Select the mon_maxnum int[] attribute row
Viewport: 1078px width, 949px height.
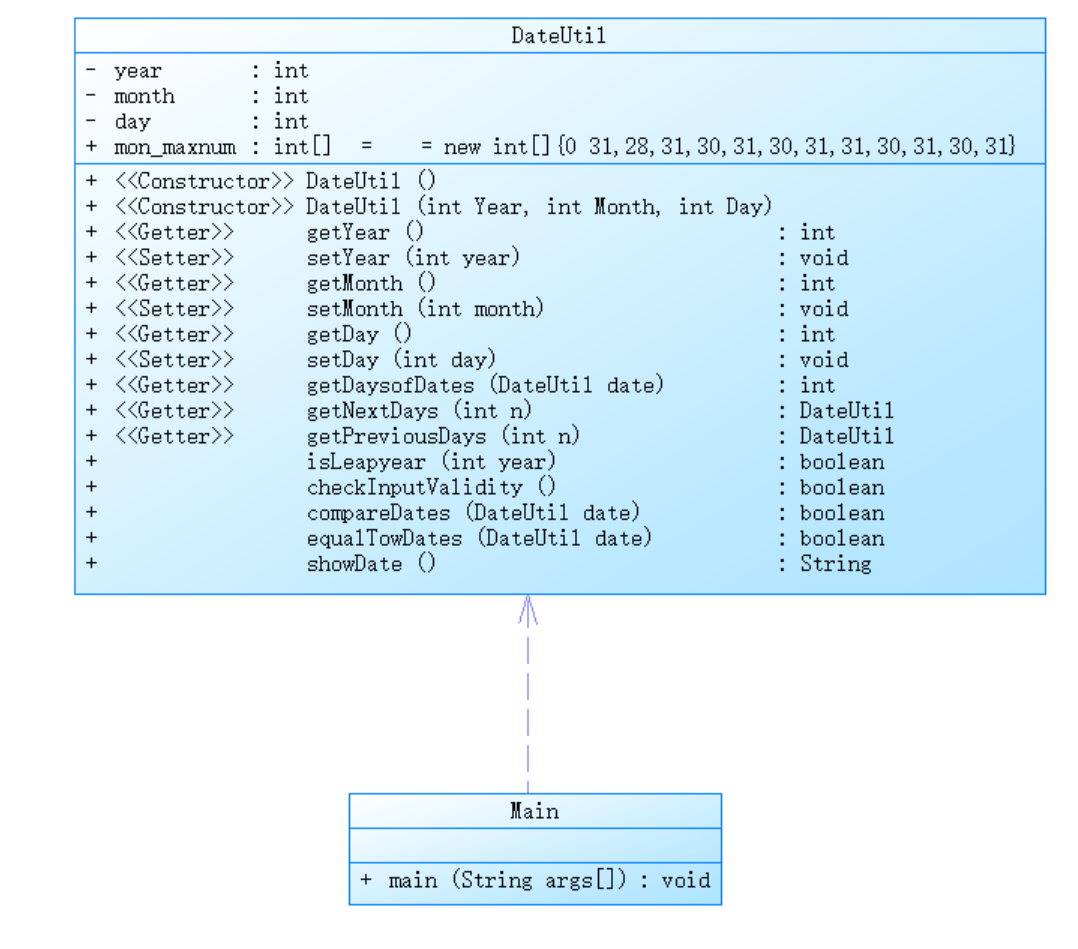click(550, 146)
